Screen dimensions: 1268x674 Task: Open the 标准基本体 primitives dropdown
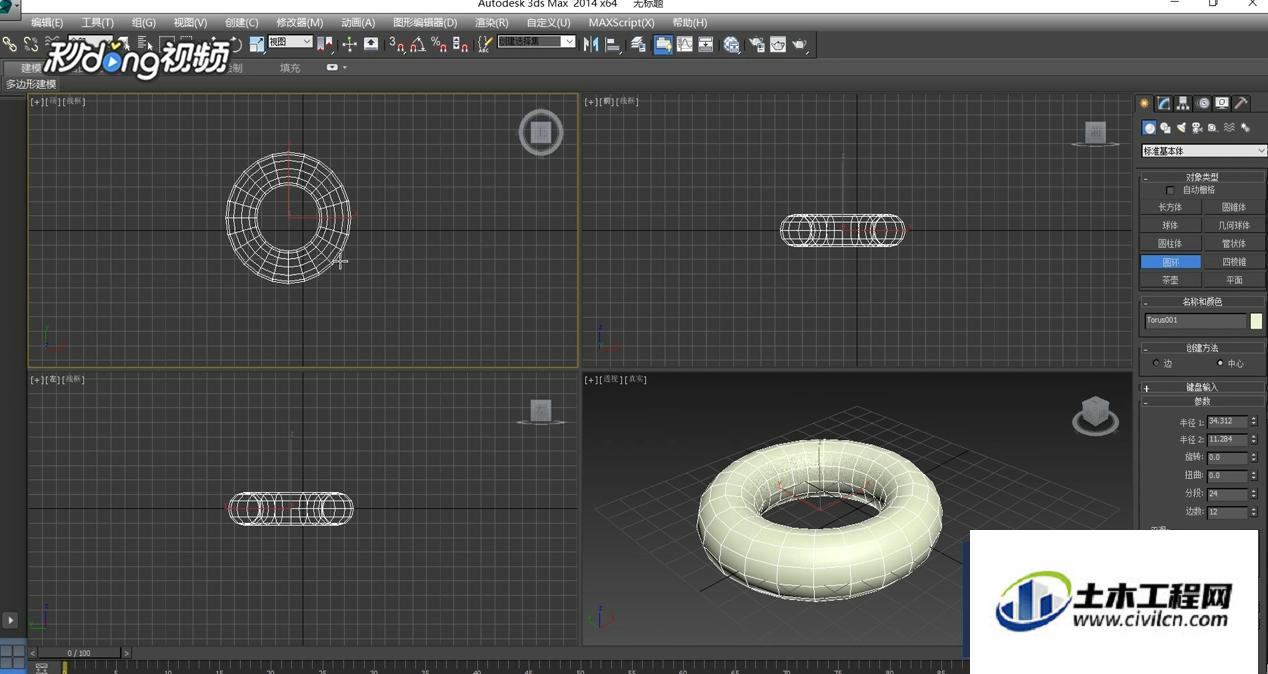(1204, 151)
